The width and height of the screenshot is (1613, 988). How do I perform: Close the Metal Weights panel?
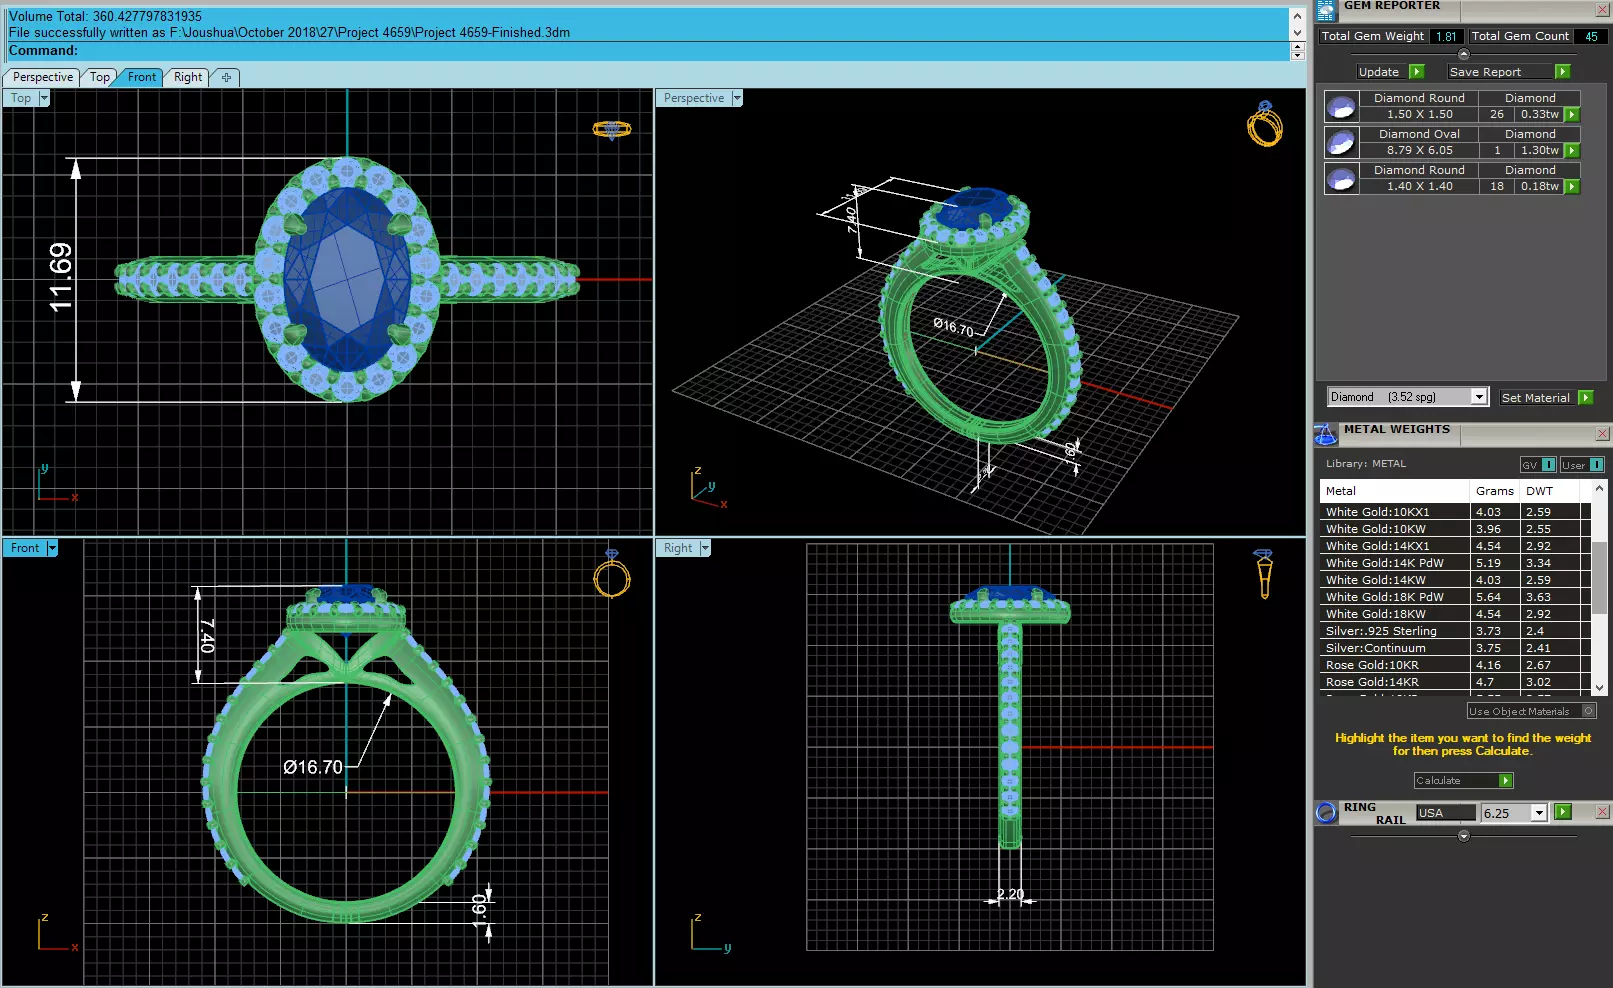(x=1602, y=434)
